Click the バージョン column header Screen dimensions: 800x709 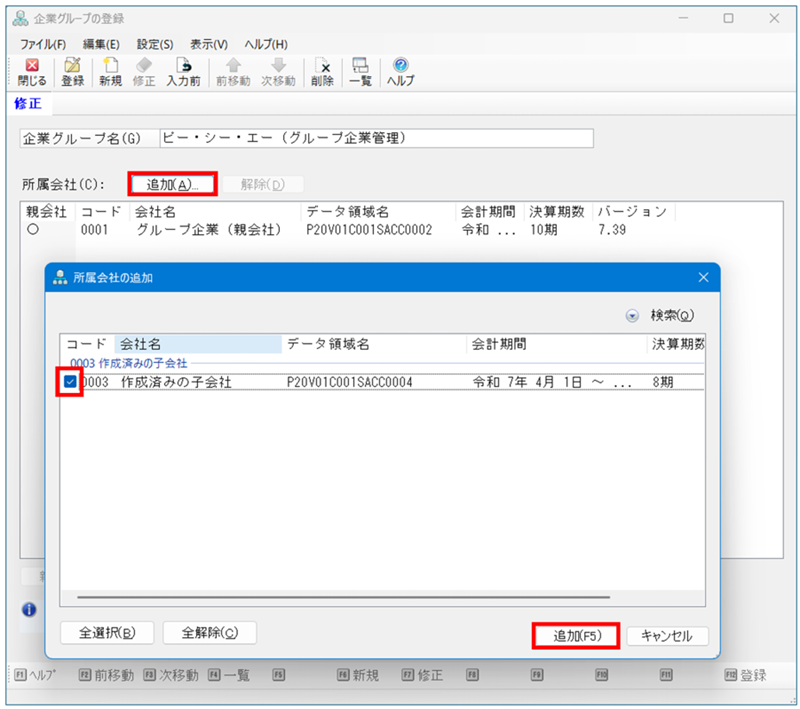click(633, 212)
